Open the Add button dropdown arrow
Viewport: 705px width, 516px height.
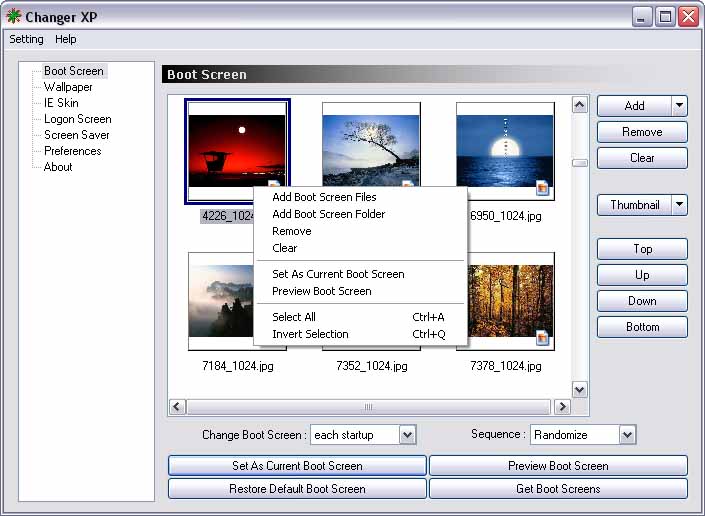pos(679,106)
